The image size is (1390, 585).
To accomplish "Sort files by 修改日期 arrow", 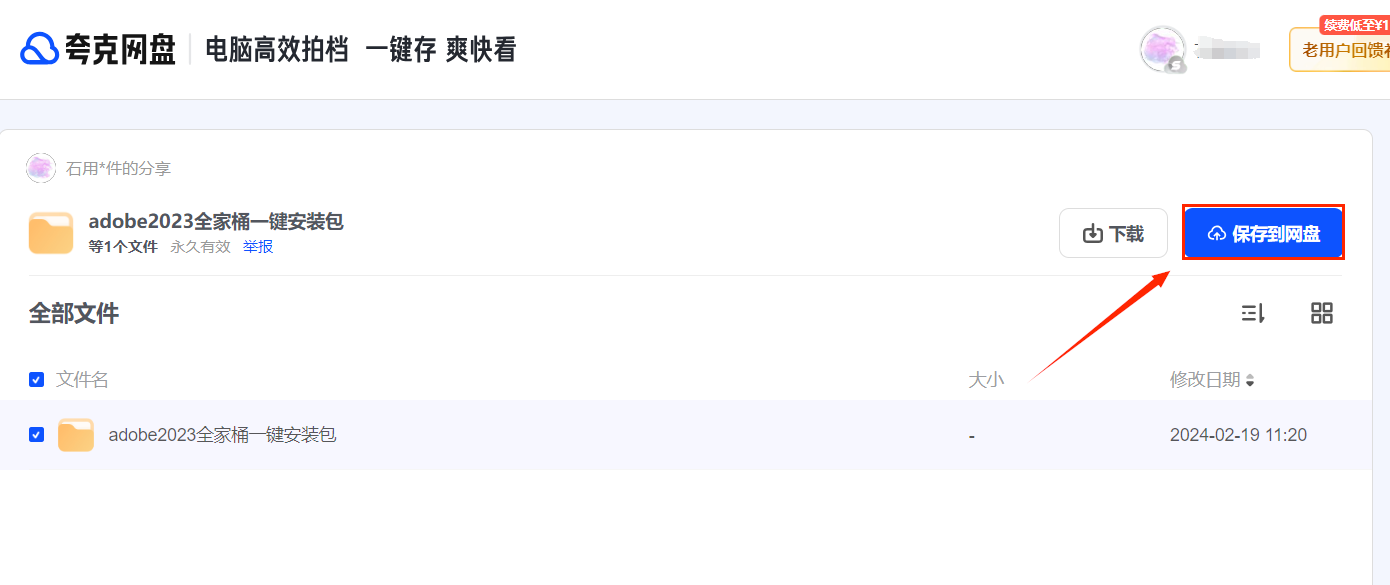I will coord(1250,381).
